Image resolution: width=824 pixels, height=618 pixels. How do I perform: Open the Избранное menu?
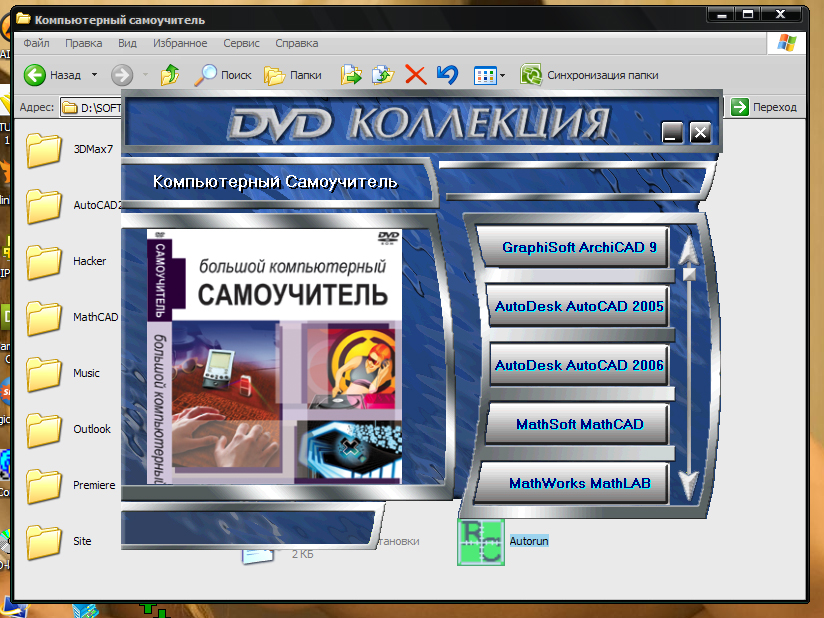click(x=180, y=43)
